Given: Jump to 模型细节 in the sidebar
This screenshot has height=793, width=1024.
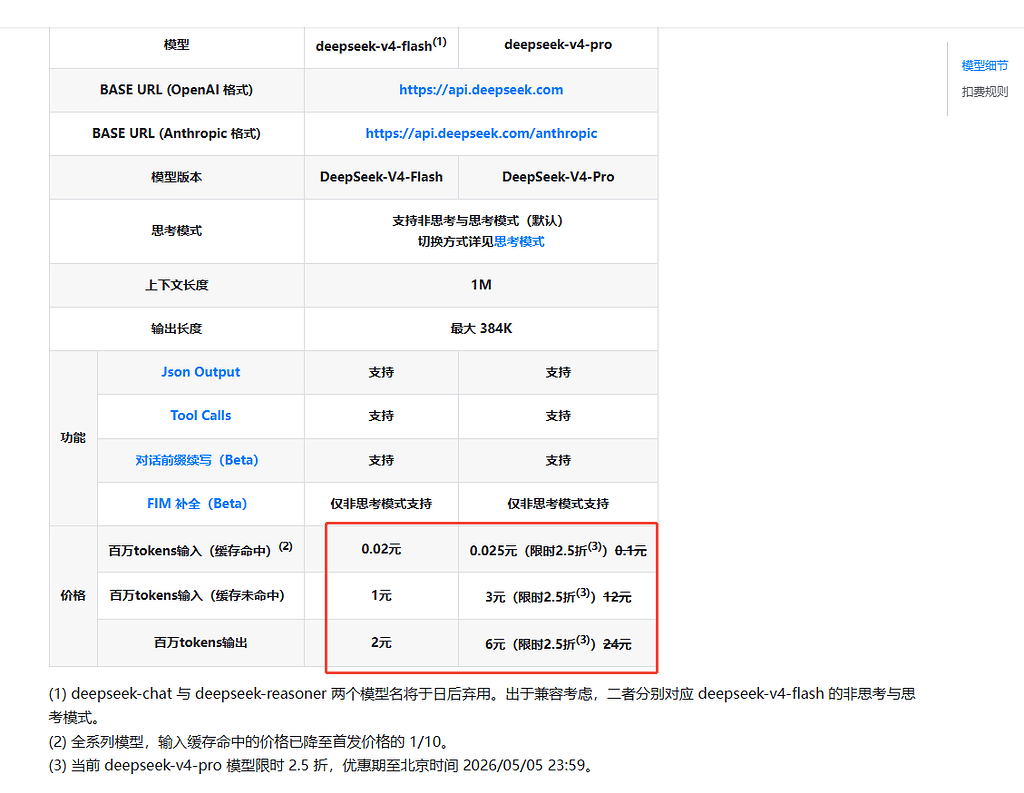Looking at the screenshot, I should click(985, 65).
